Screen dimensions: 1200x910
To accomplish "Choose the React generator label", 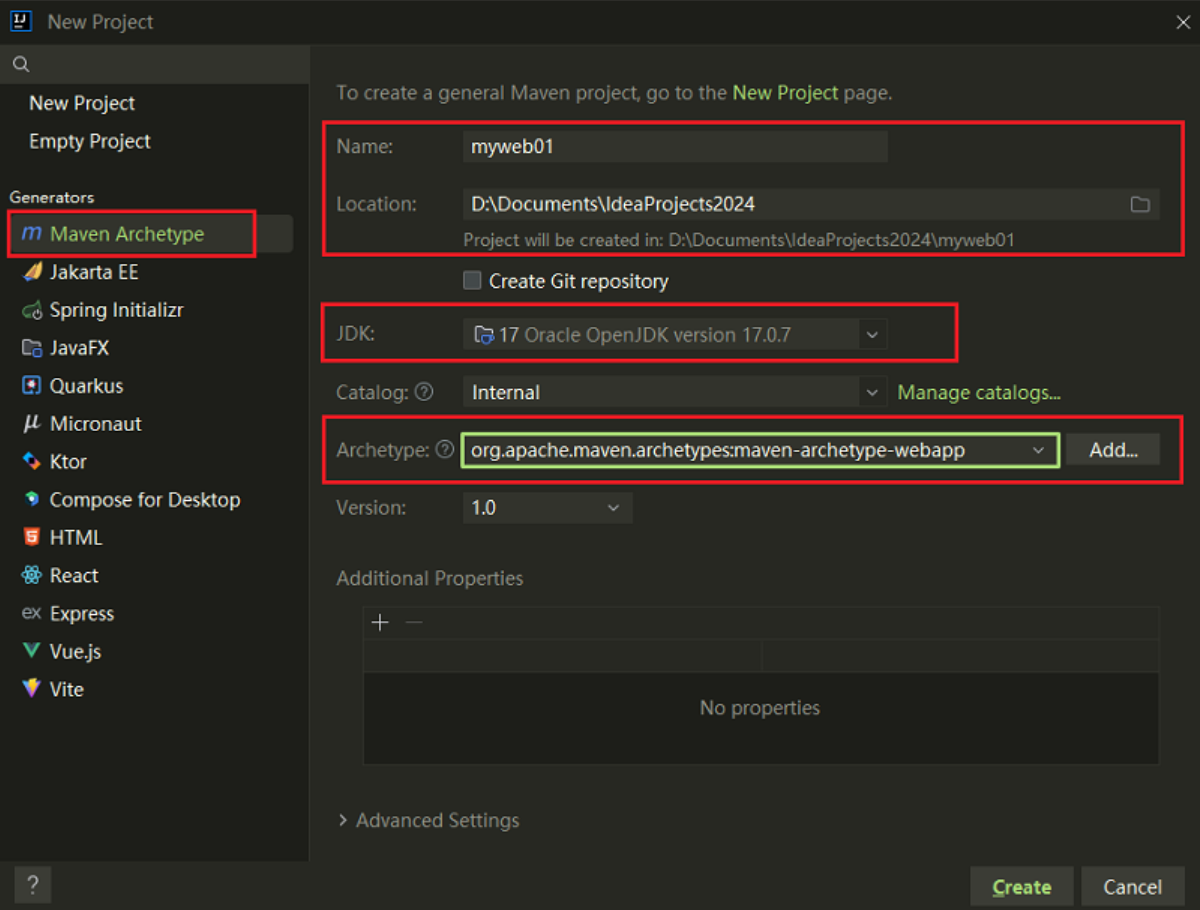I will pyautogui.click(x=74, y=576).
